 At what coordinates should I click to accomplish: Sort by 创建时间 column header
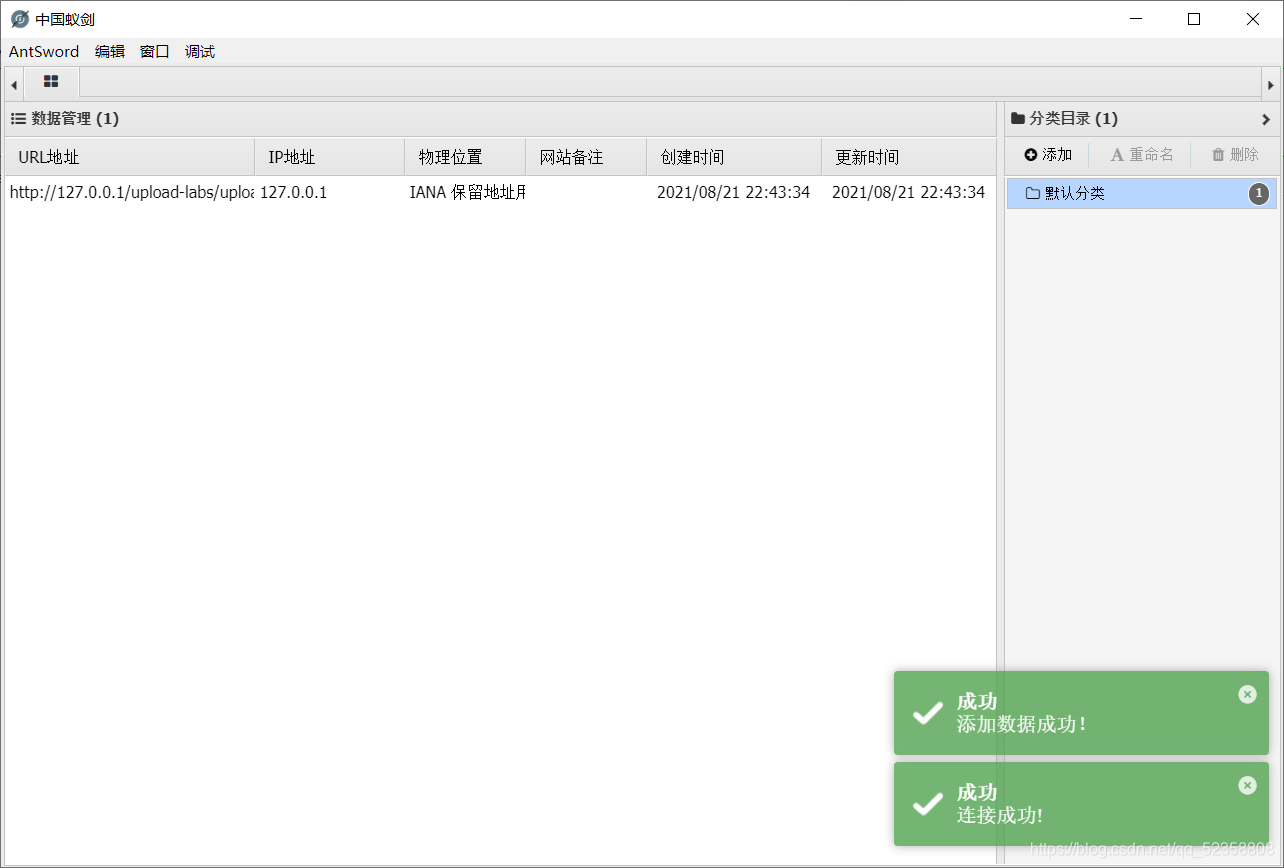pos(692,157)
